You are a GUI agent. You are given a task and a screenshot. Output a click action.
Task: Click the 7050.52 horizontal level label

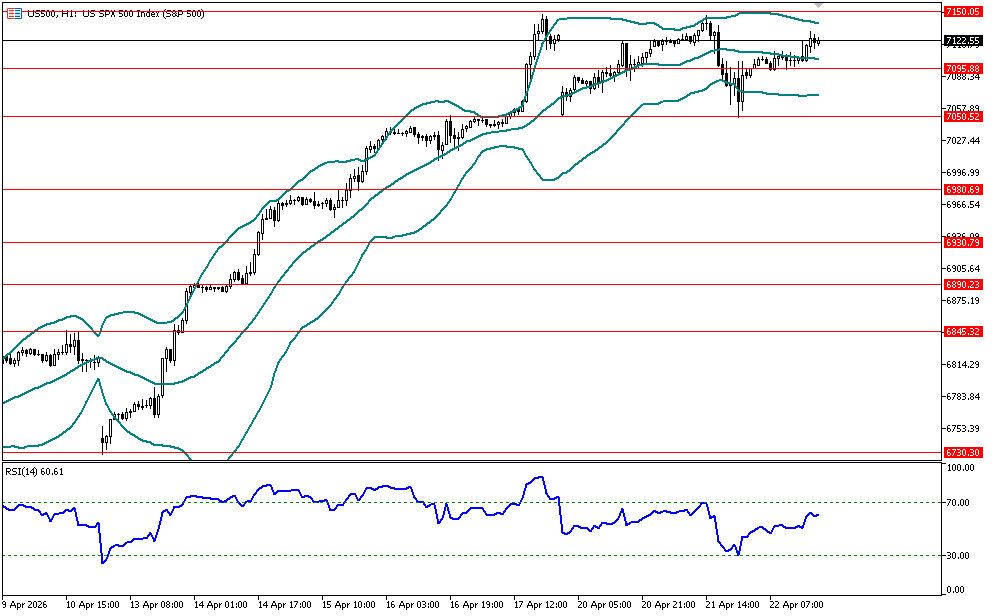coord(961,117)
